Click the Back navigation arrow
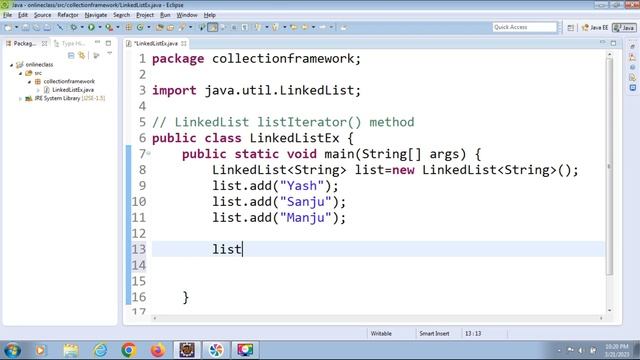Screen dimensions: 640x360 (x=305, y=27)
